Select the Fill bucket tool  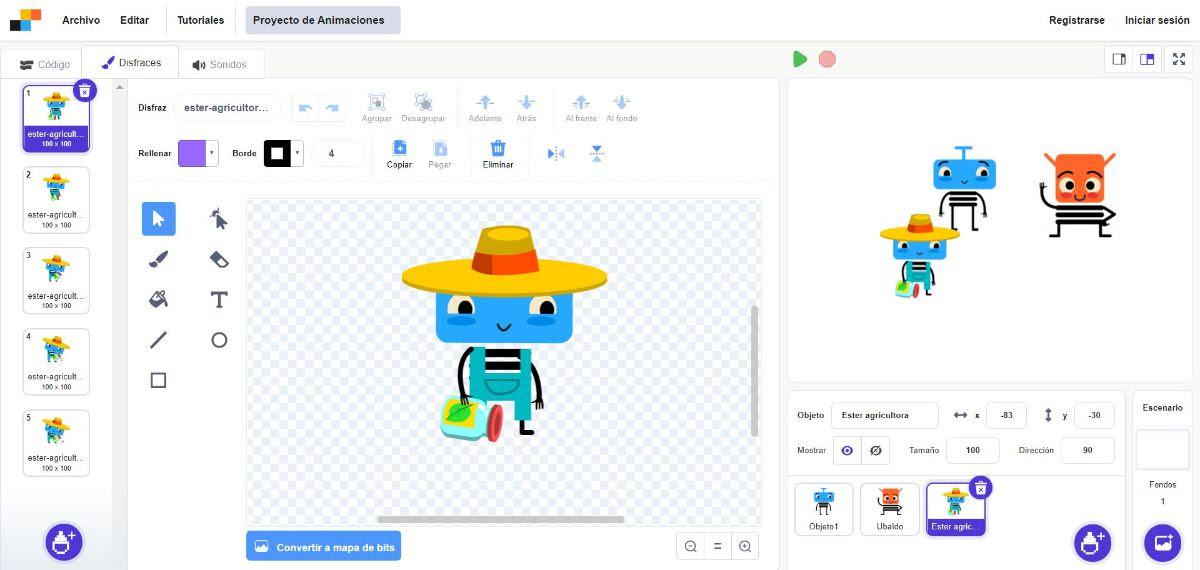[x=158, y=299]
